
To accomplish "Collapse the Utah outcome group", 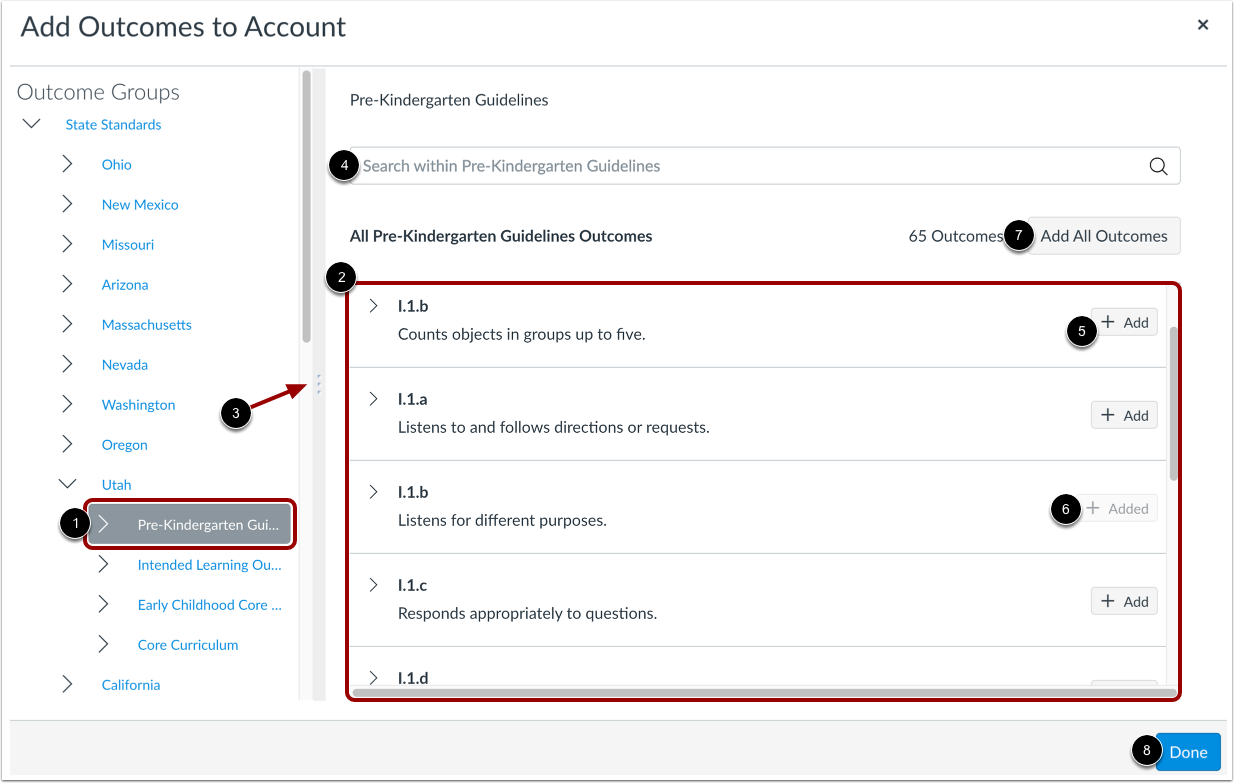I will coord(67,484).
